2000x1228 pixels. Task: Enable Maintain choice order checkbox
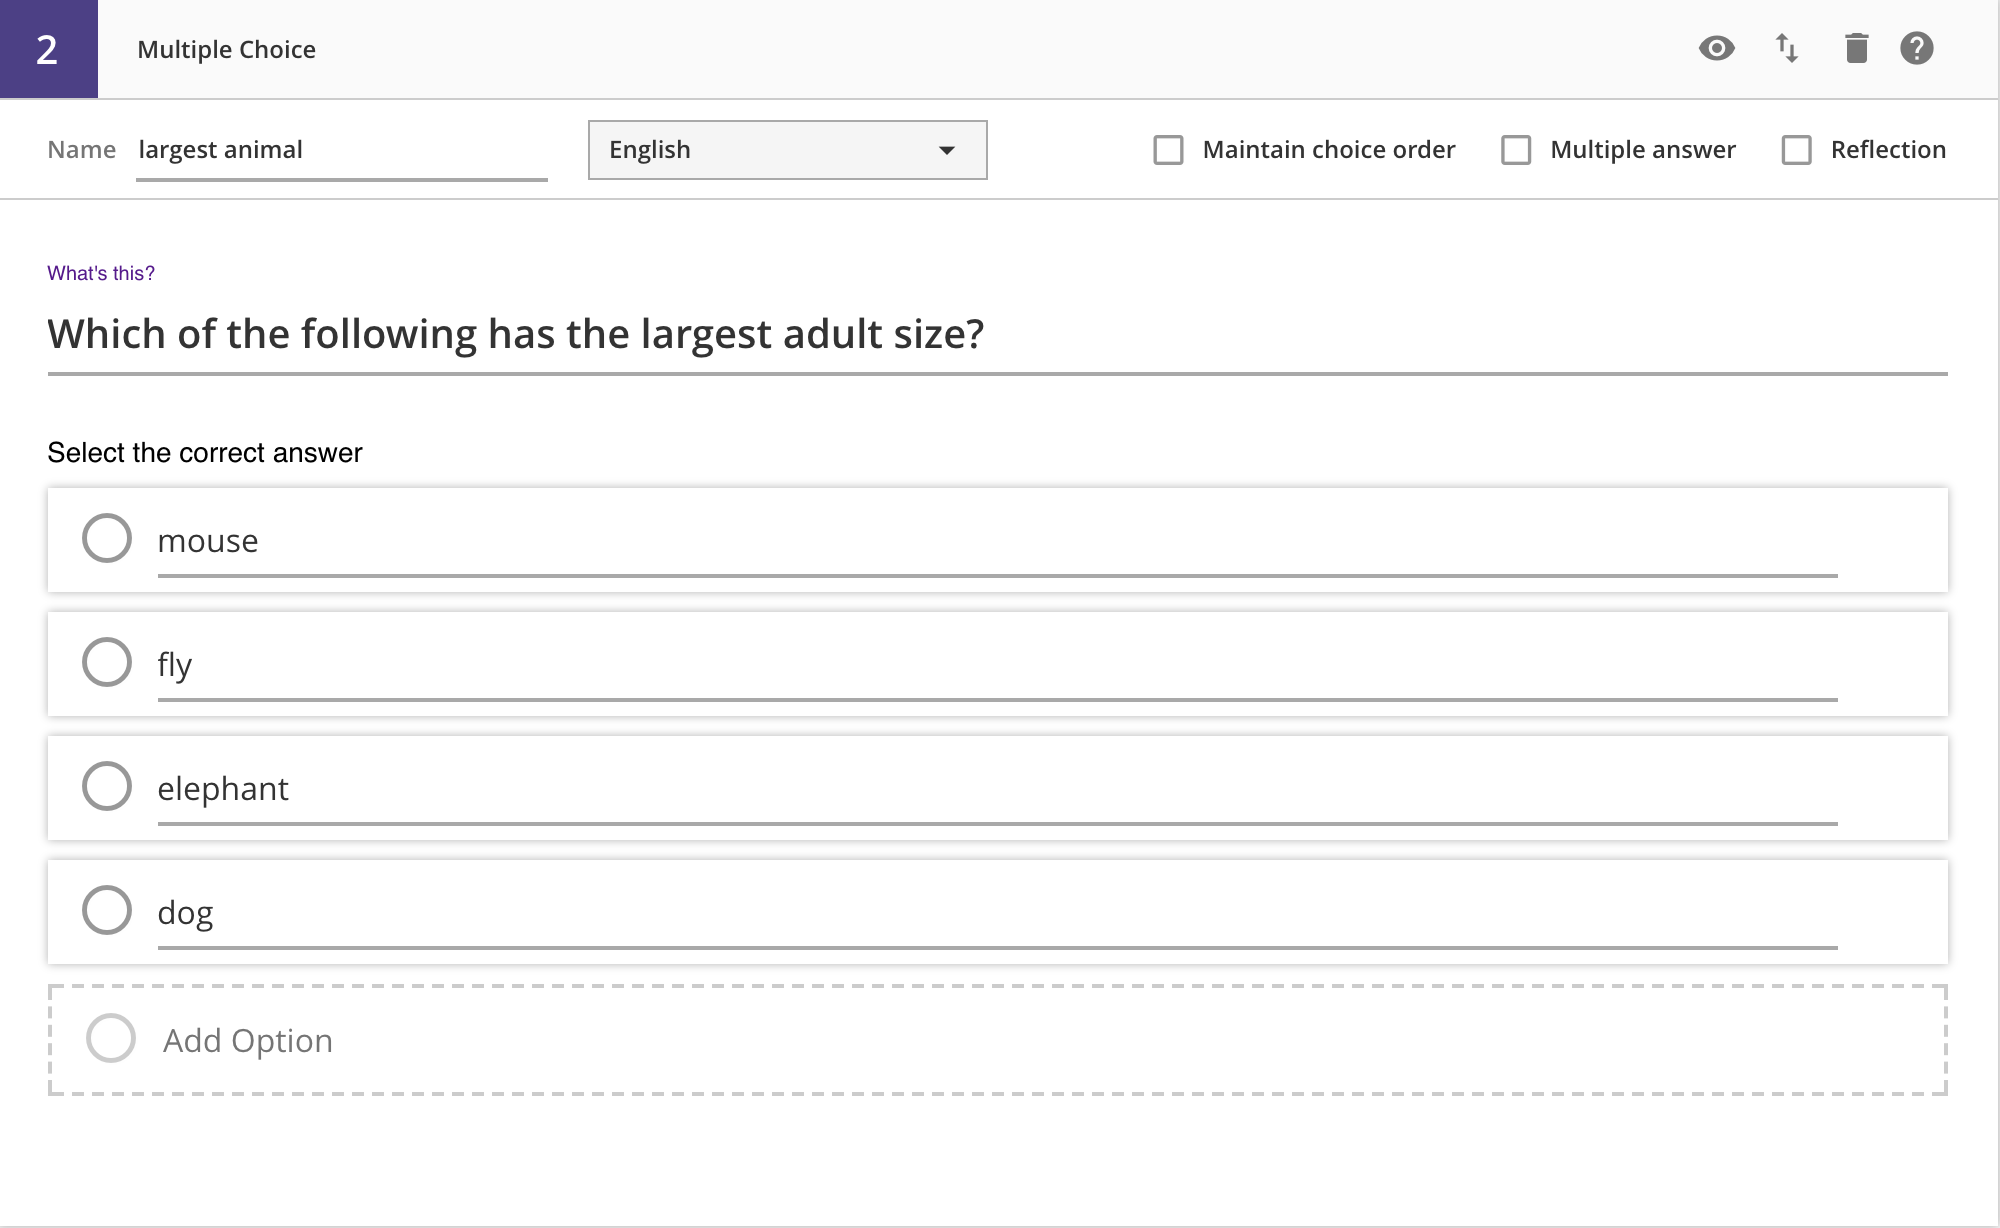1168,150
